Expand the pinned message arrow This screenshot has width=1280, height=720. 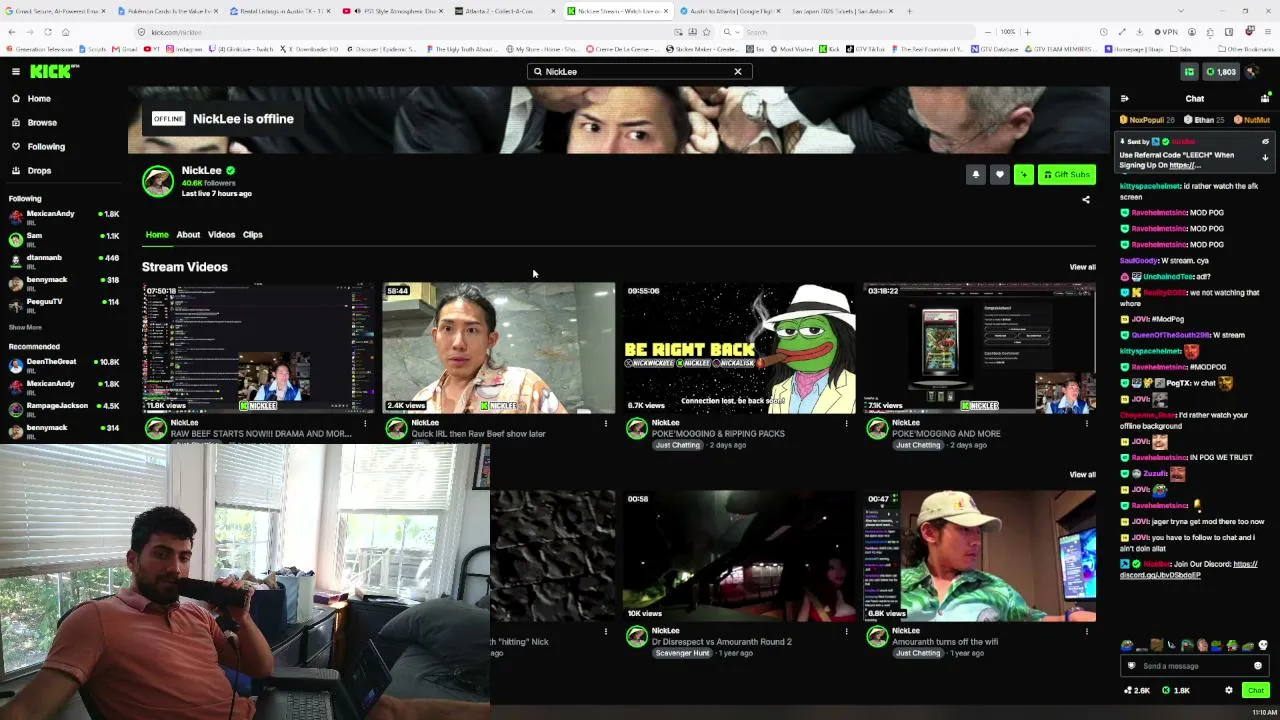tap(1265, 158)
